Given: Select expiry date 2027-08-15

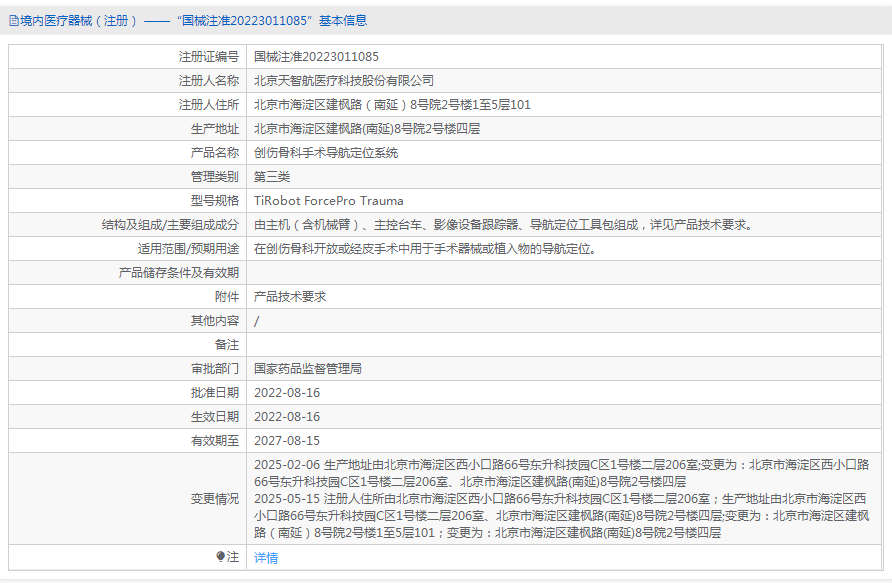Looking at the screenshot, I should coord(287,440).
